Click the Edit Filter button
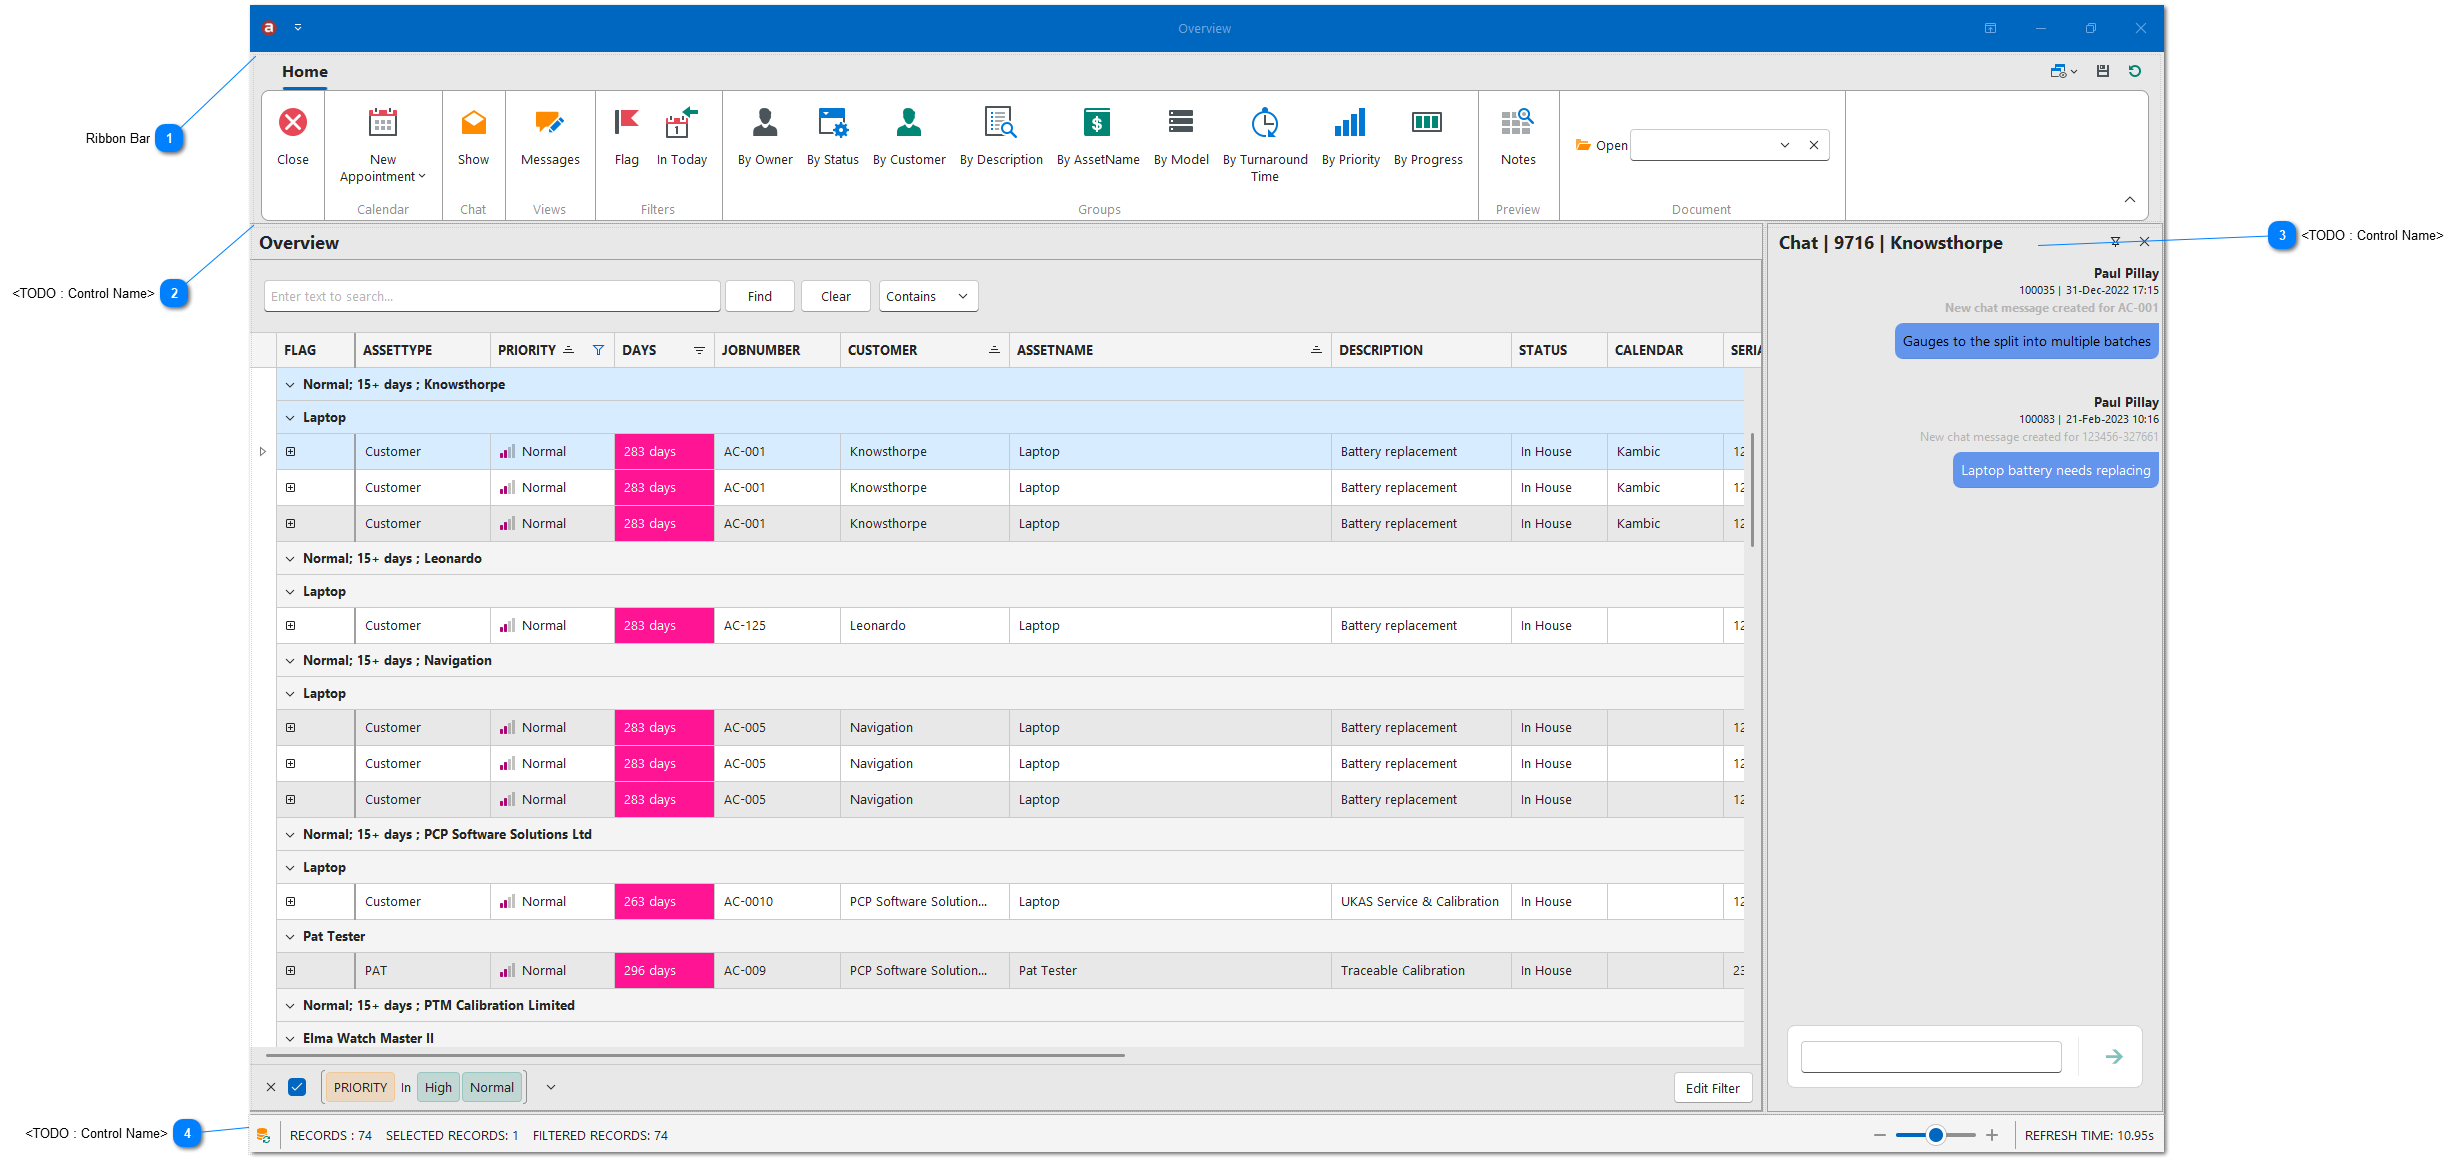Screen dimensions: 2460x1166 point(1713,1088)
